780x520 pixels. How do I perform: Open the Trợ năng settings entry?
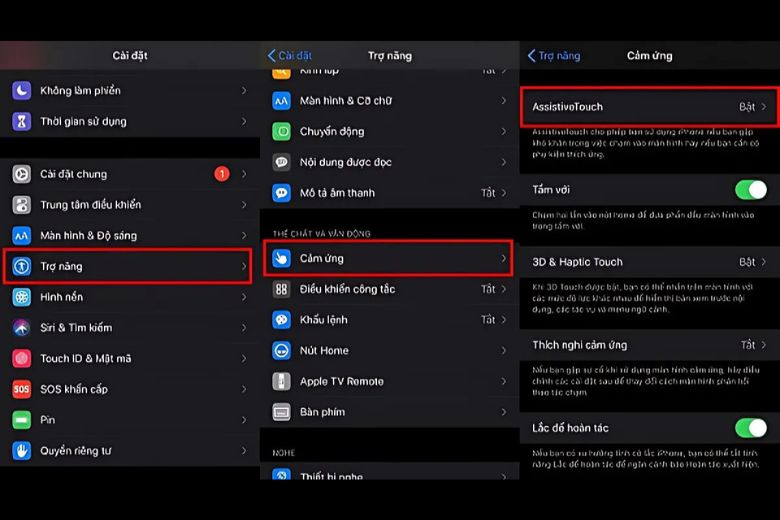(128, 266)
